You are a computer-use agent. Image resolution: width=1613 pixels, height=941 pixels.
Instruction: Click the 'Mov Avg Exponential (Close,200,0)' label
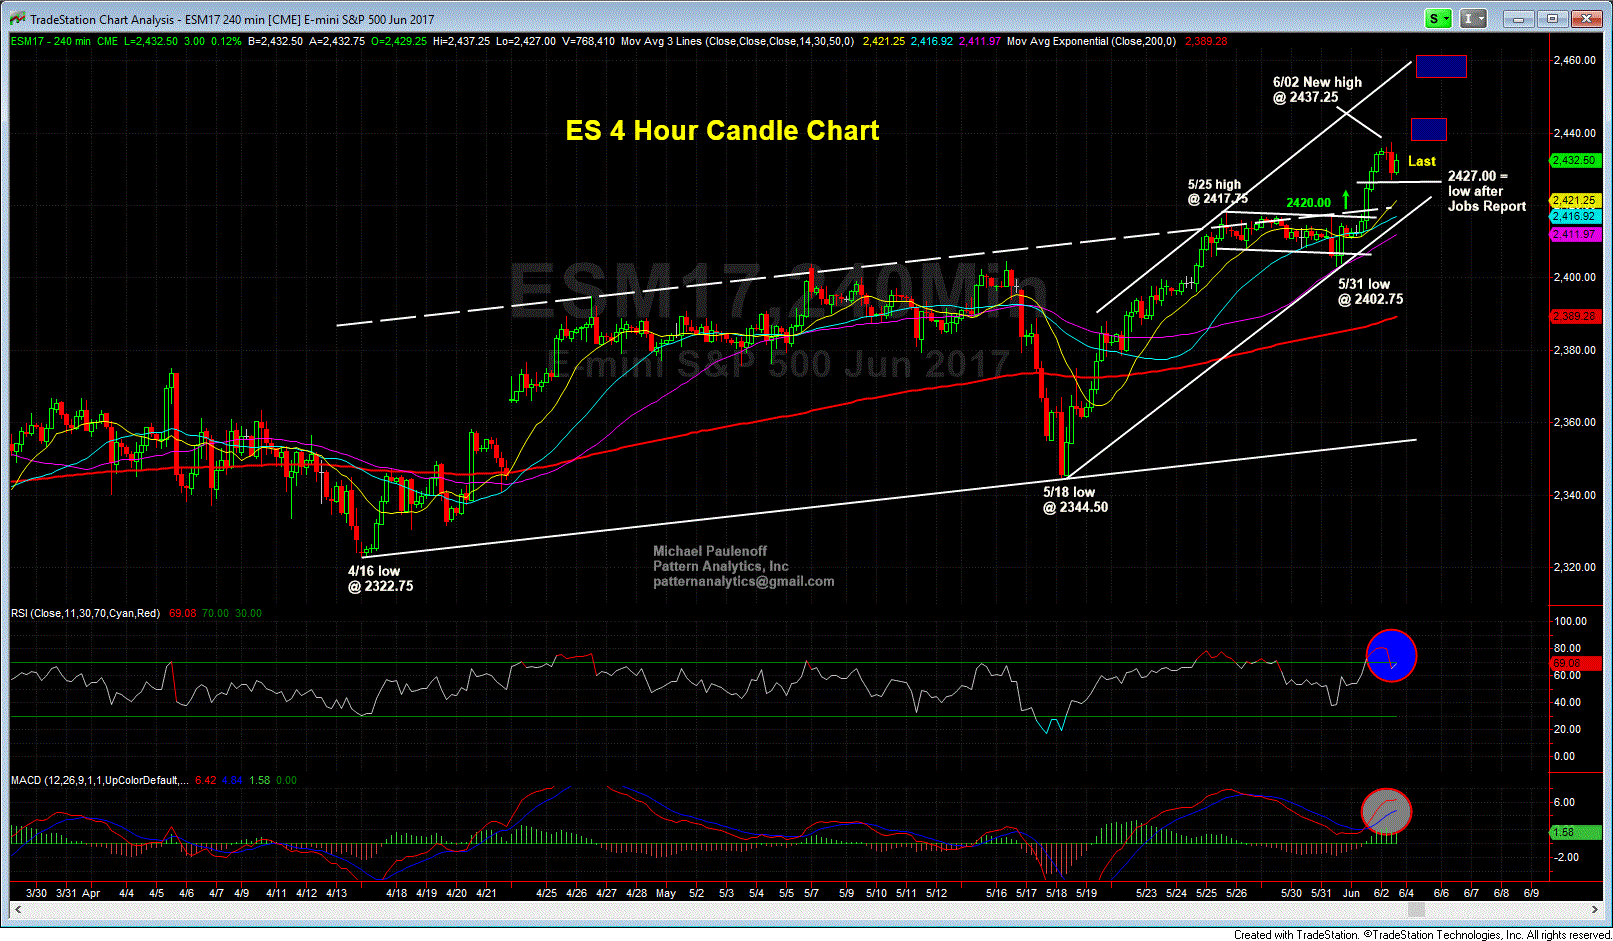pos(1091,42)
